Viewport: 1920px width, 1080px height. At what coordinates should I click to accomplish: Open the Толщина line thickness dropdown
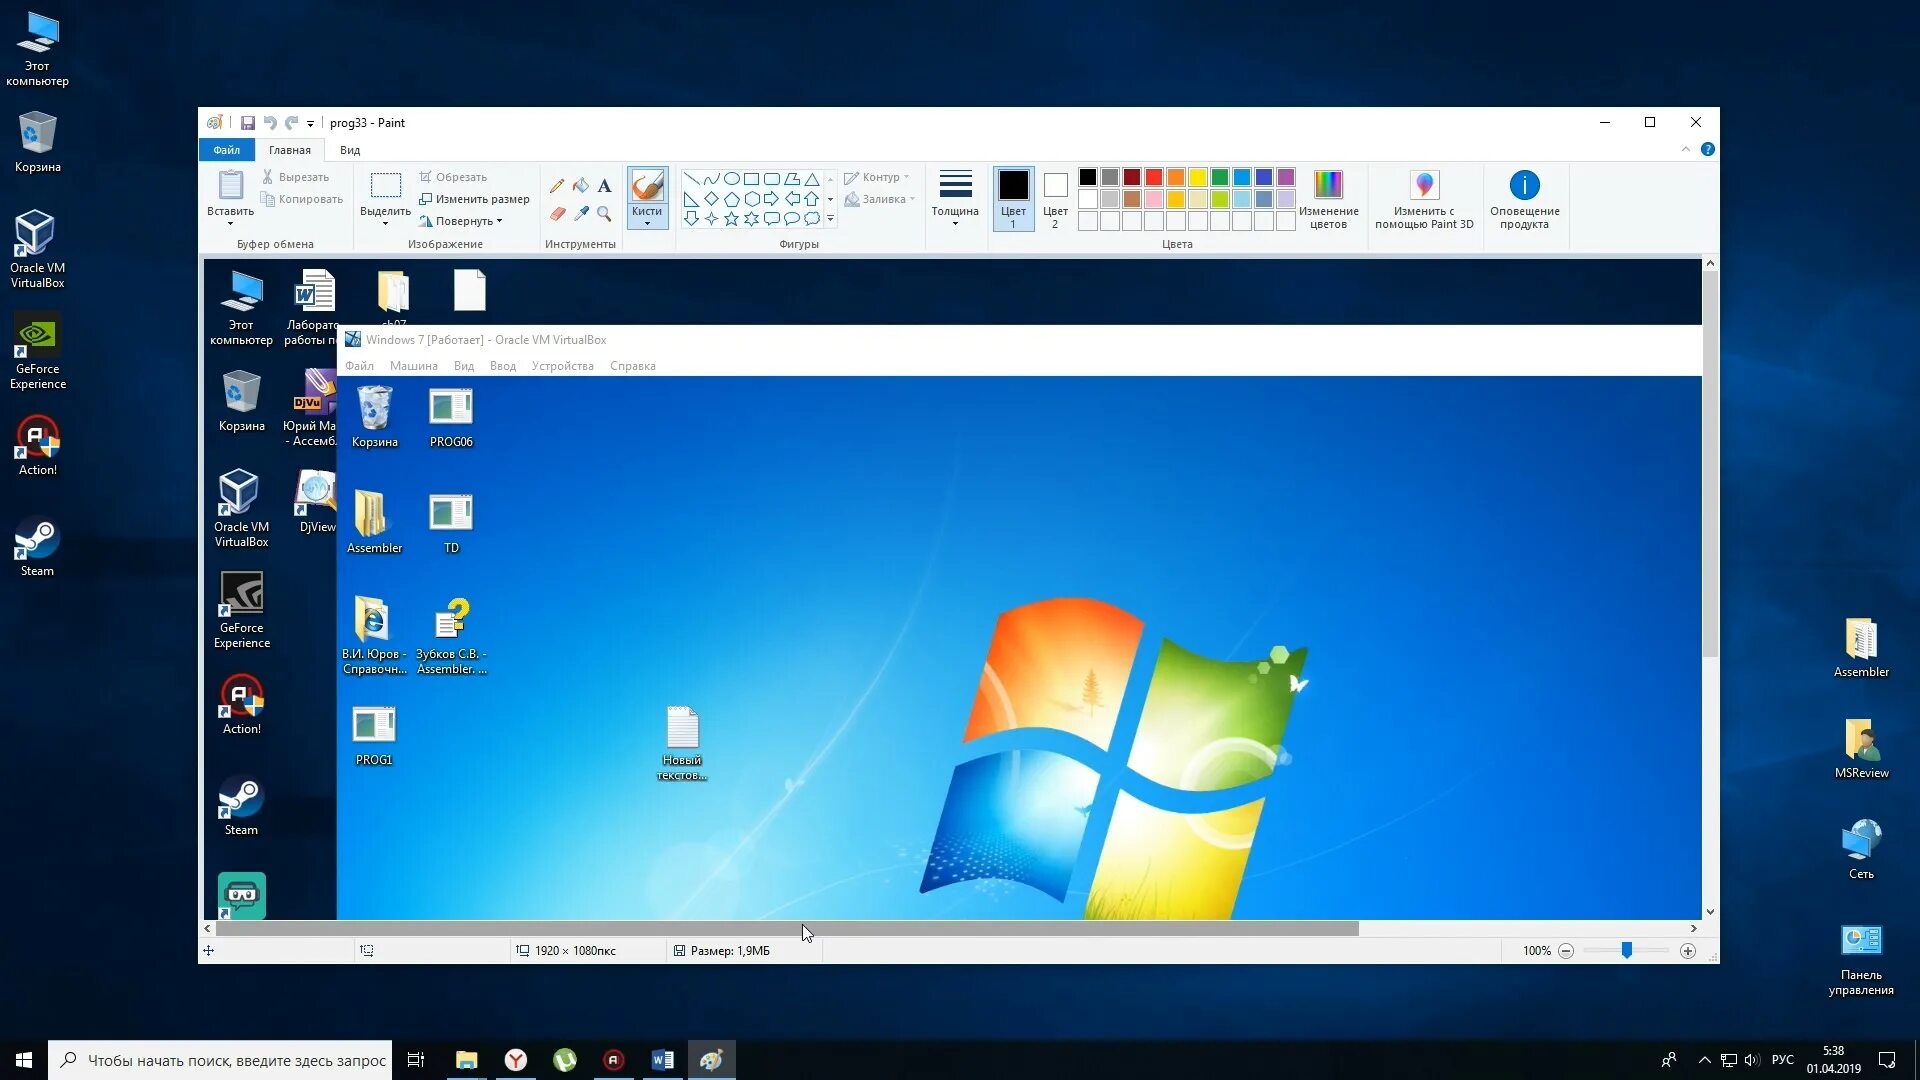pos(955,198)
